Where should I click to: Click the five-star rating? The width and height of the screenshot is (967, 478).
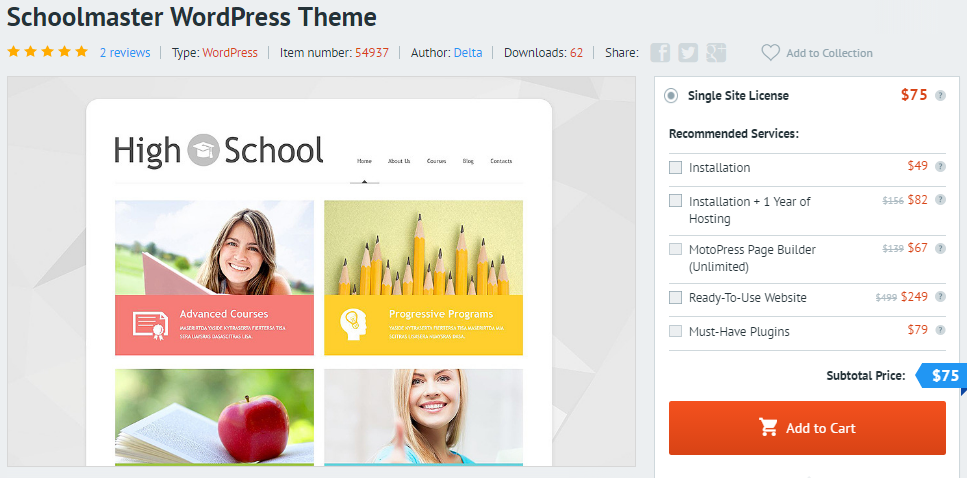47,52
